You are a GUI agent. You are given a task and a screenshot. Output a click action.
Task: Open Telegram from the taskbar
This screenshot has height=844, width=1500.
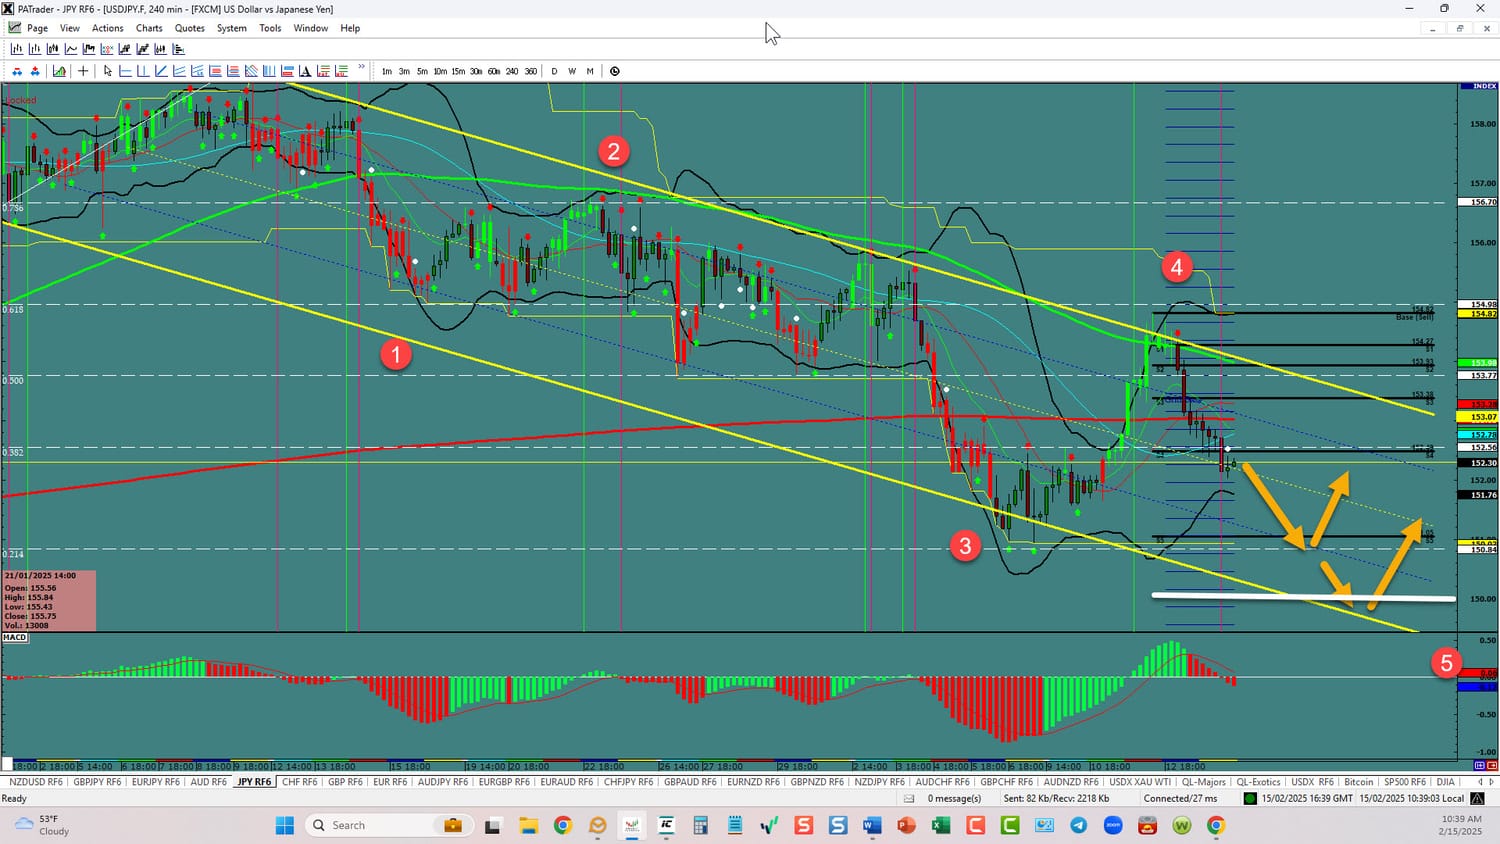(1079, 825)
